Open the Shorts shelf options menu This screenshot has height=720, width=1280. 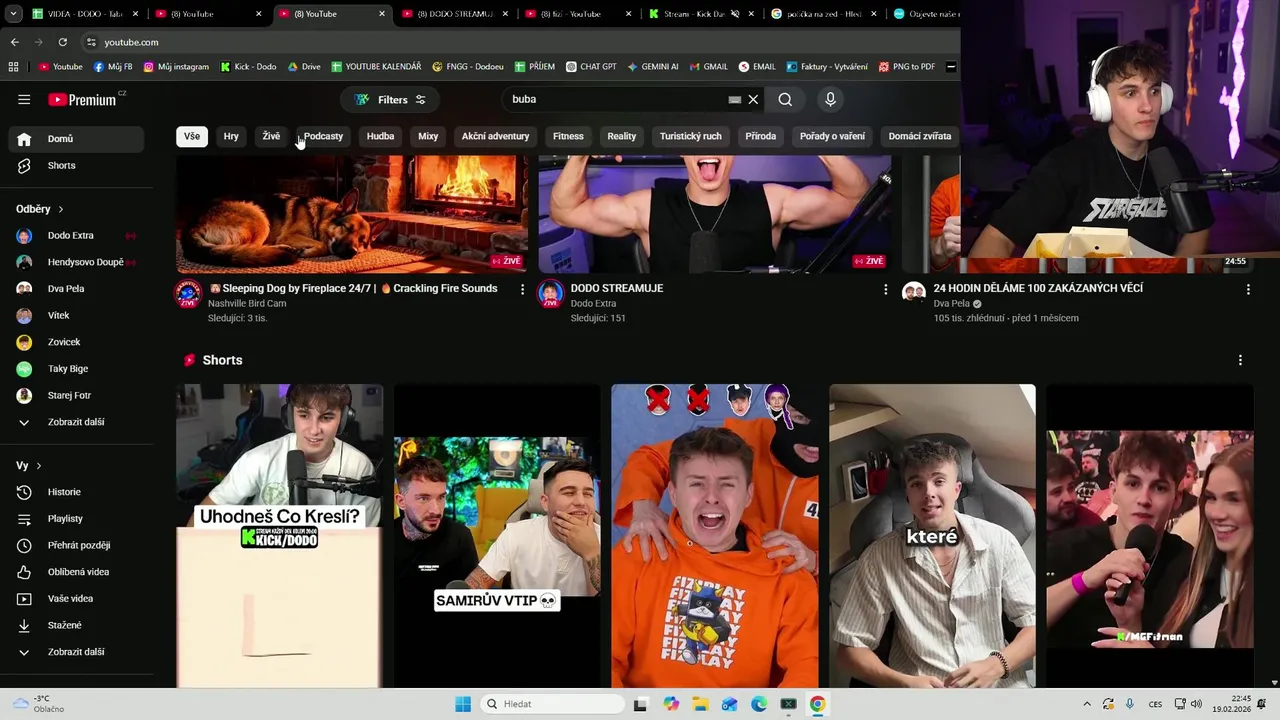point(1240,360)
